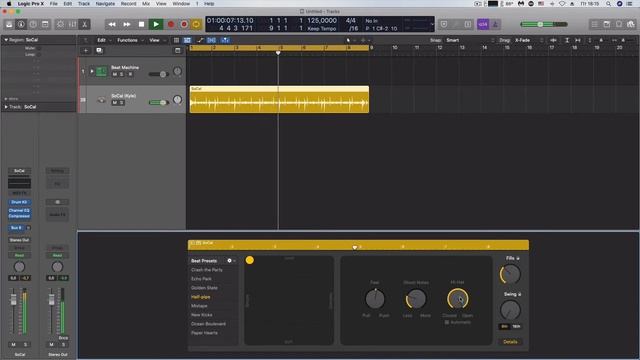This screenshot has width=640, height=360.
Task: Toggle the Region Mute checkbox in inspector
Action: click(38, 48)
